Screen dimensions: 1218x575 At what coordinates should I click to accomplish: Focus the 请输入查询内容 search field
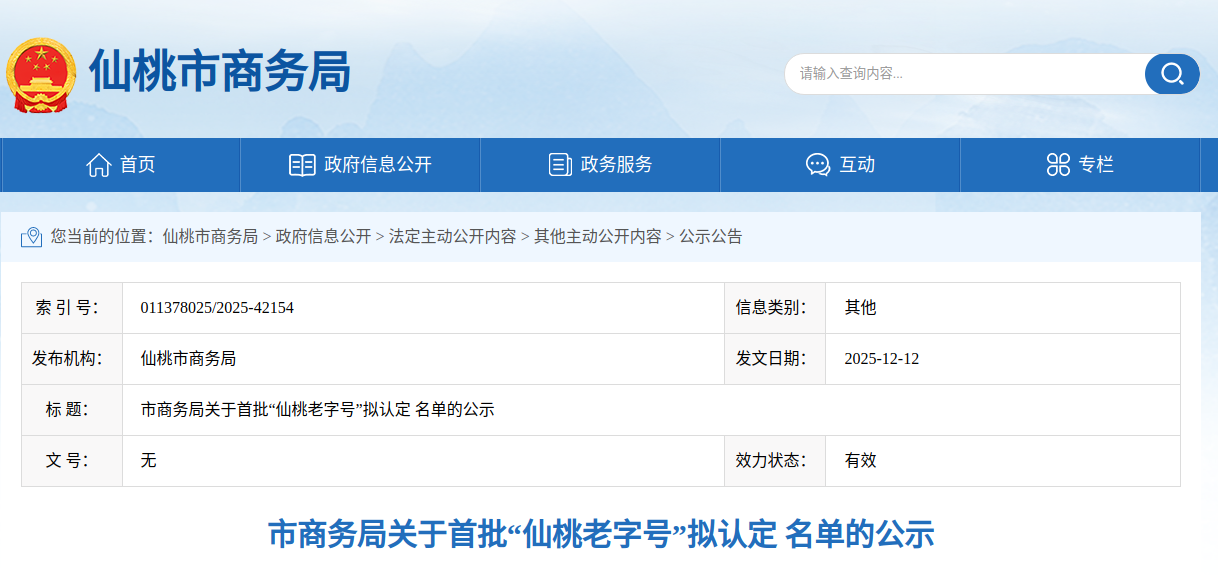(965, 74)
